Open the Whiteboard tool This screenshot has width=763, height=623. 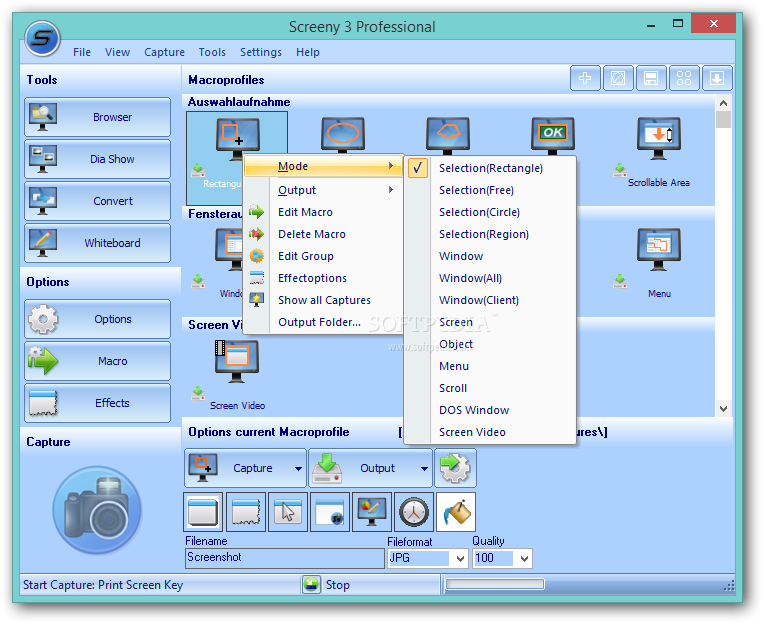tap(97, 242)
